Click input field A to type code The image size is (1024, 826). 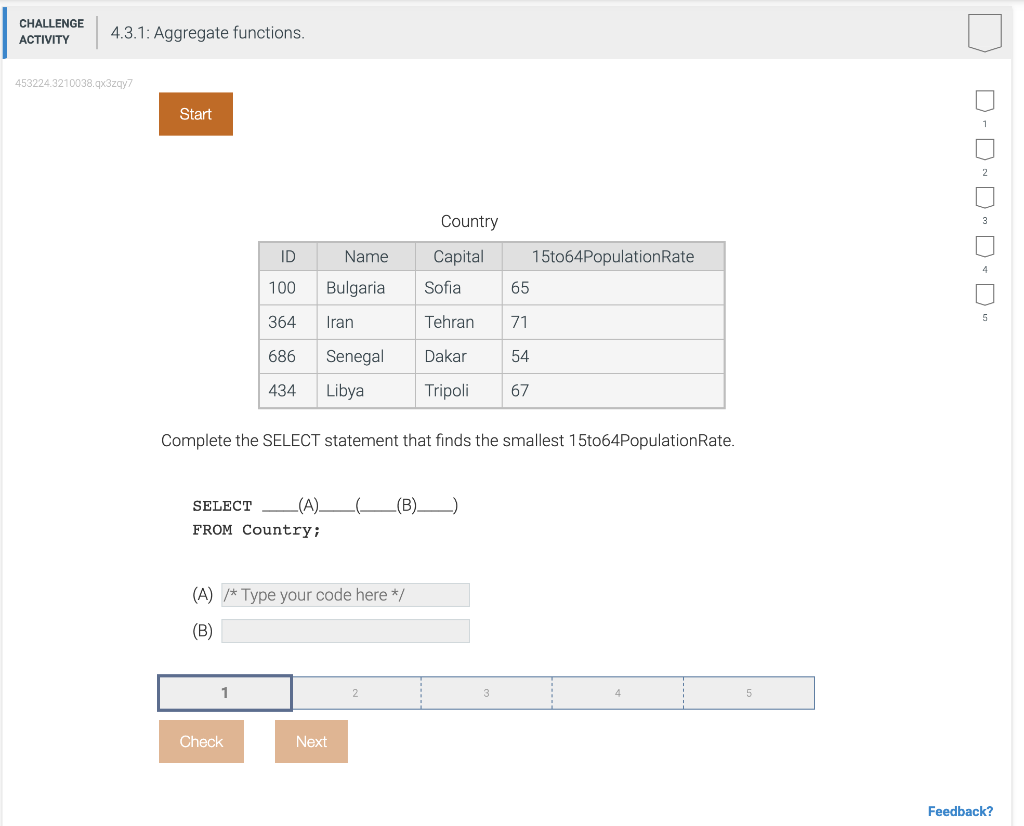pyautogui.click(x=345, y=594)
